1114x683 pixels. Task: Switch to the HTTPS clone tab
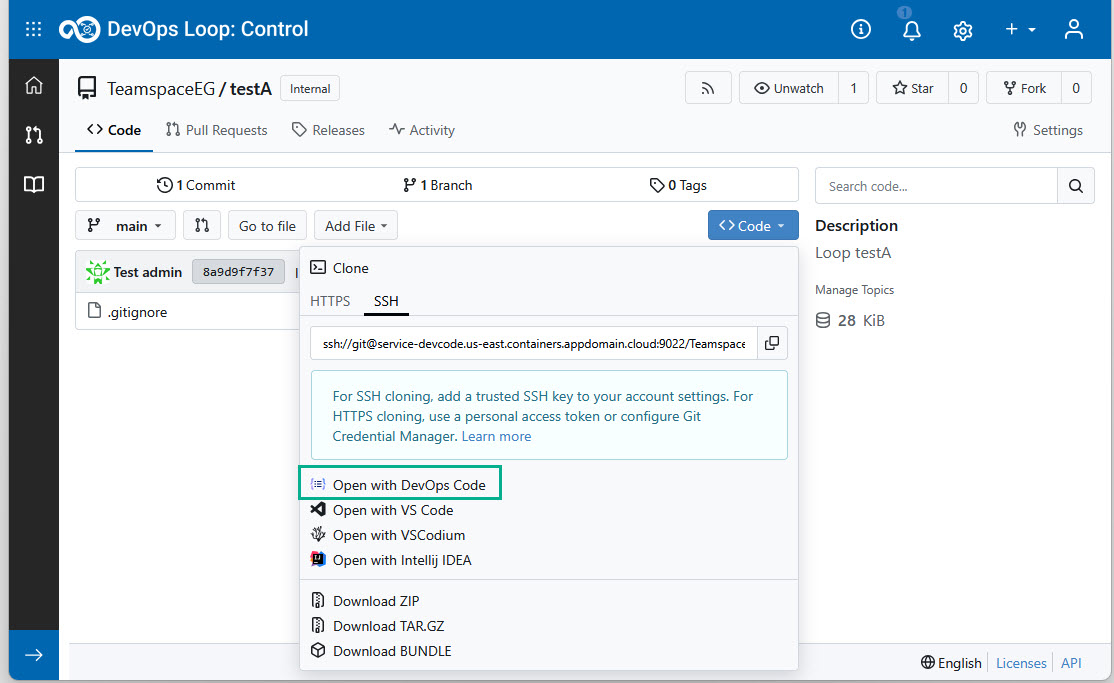point(330,301)
